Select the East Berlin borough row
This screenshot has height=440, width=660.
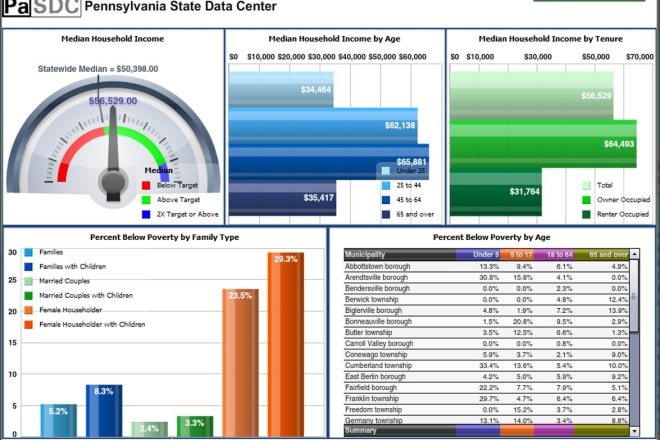click(487, 376)
